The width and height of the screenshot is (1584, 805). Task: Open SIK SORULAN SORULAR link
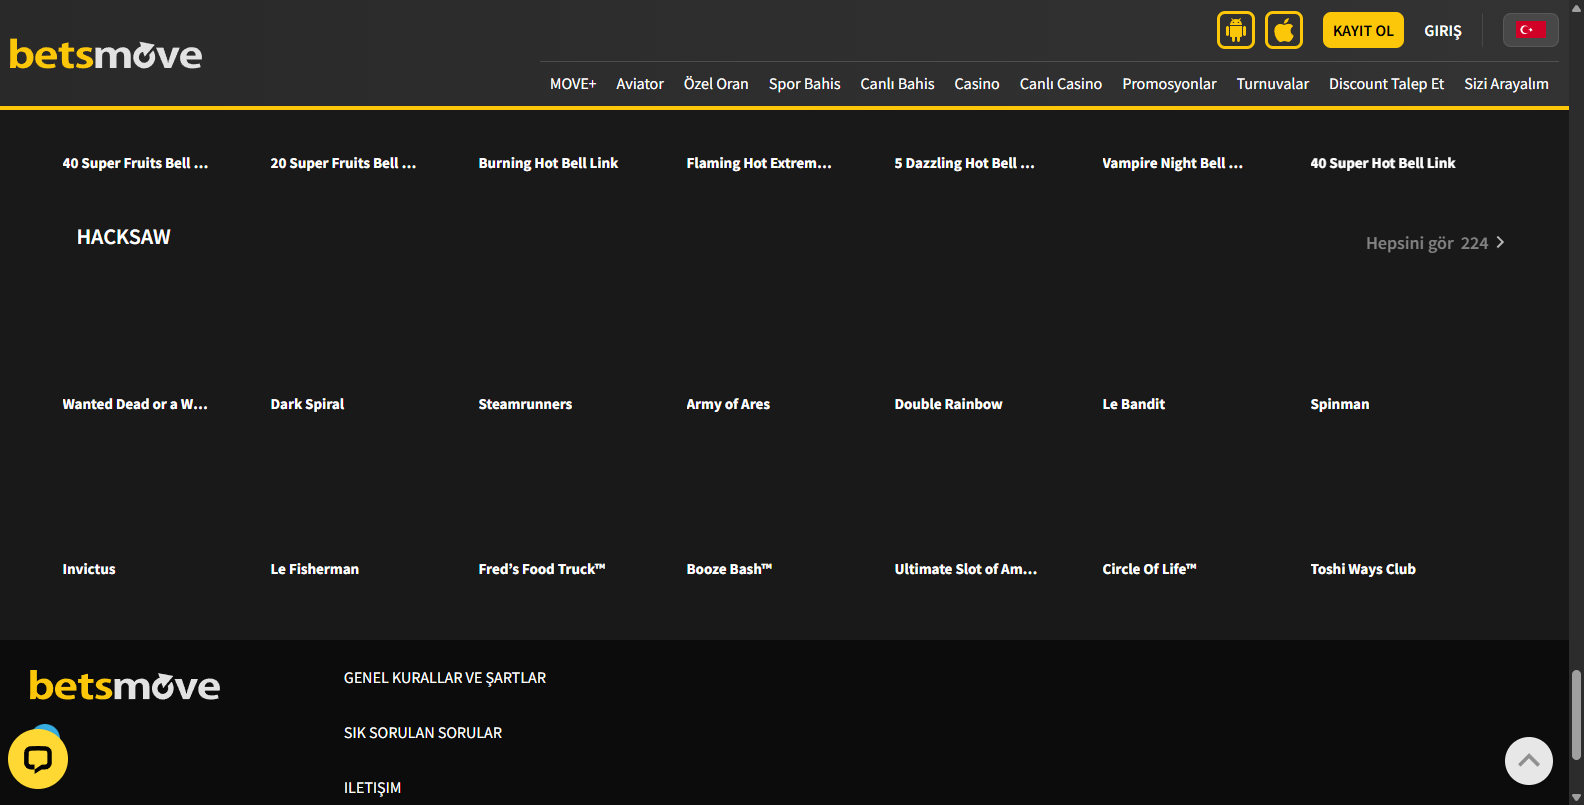pyautogui.click(x=422, y=733)
